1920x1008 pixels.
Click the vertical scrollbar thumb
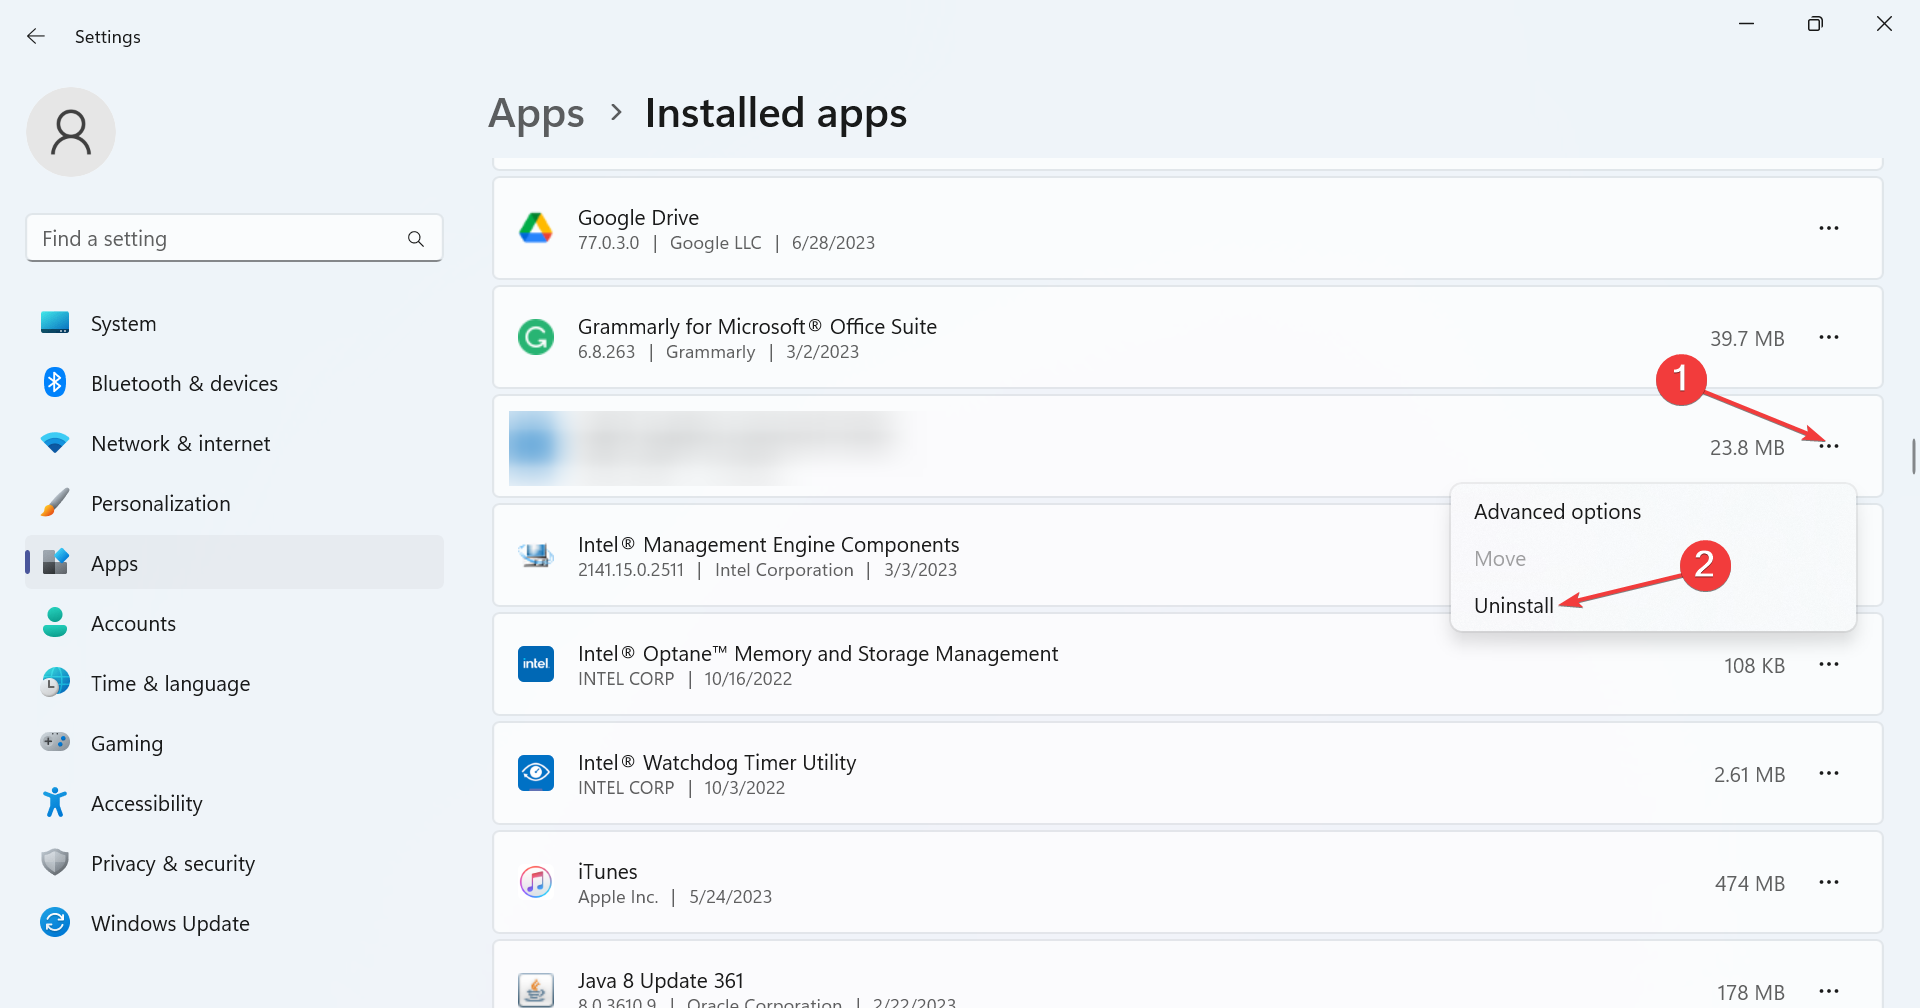1913,455
